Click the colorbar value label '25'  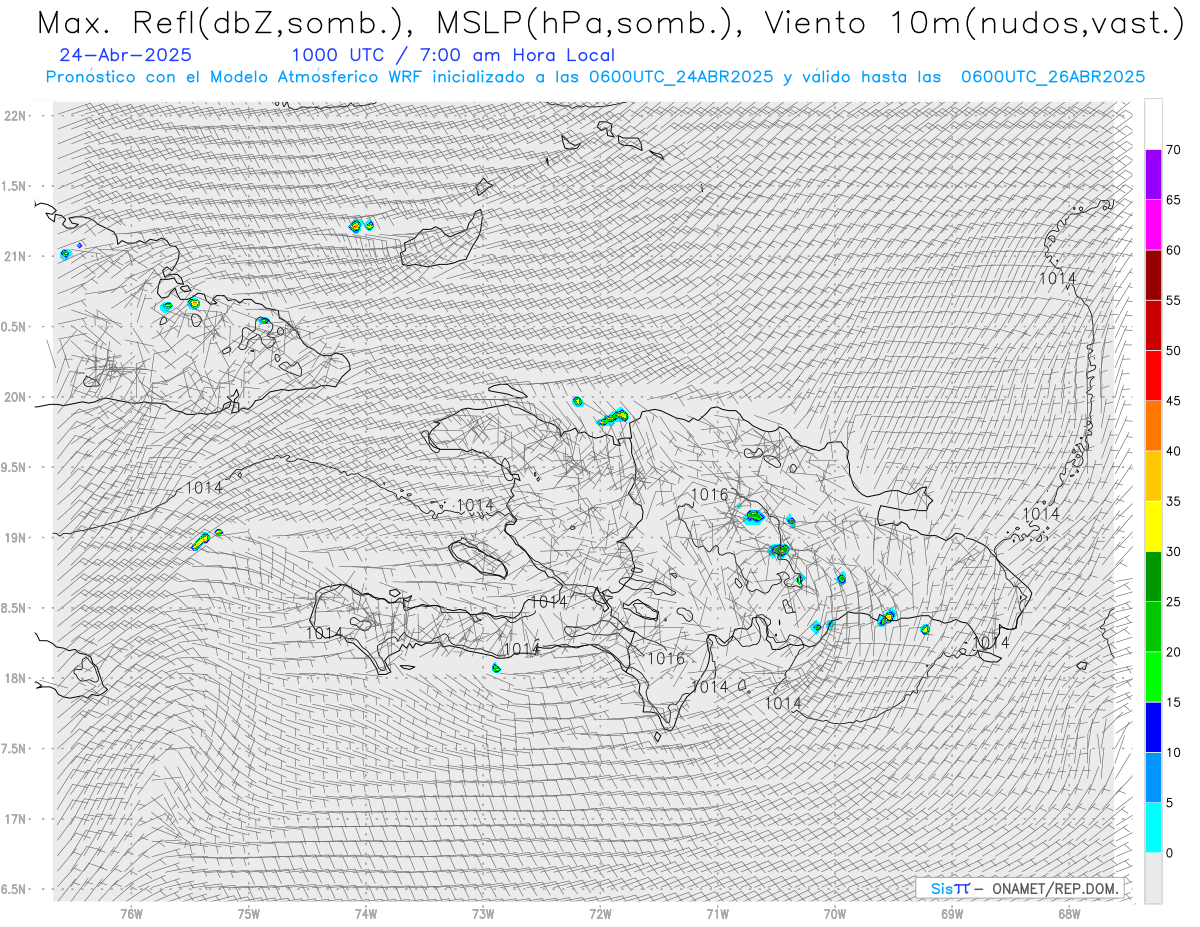point(1173,602)
